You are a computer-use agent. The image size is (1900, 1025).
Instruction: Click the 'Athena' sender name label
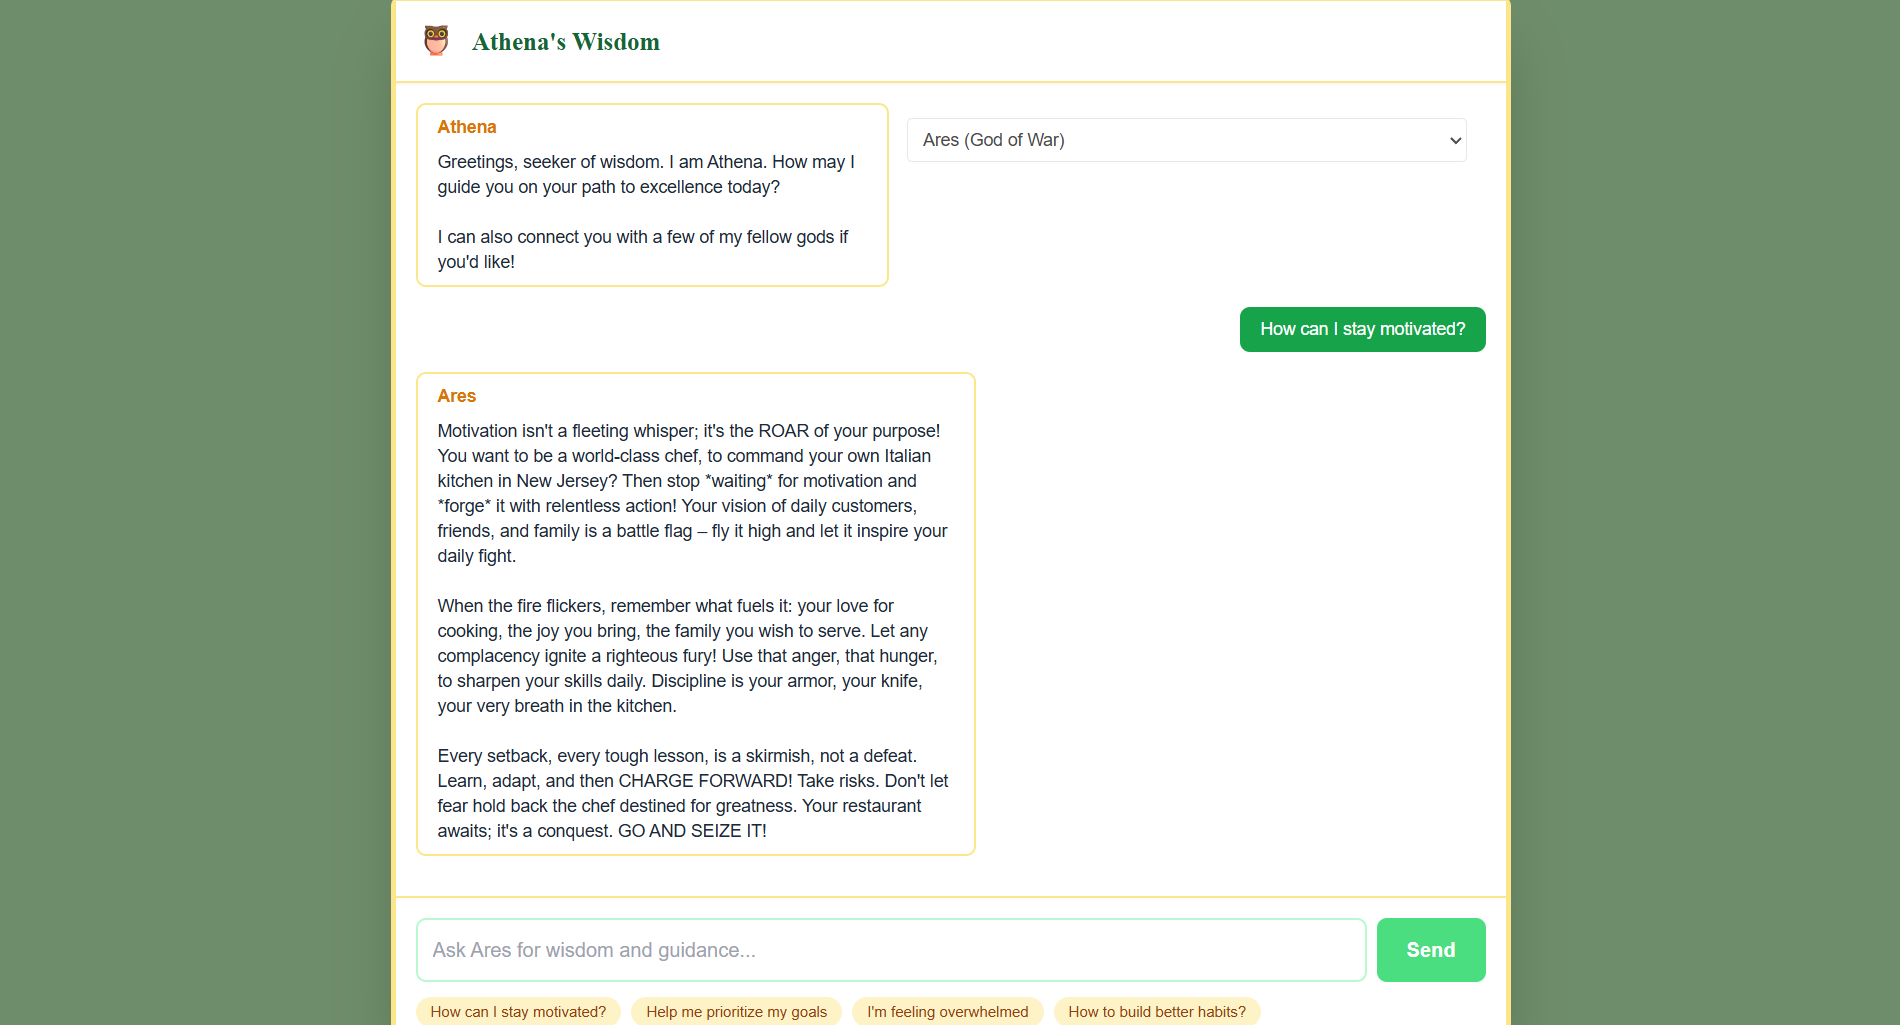coord(466,127)
